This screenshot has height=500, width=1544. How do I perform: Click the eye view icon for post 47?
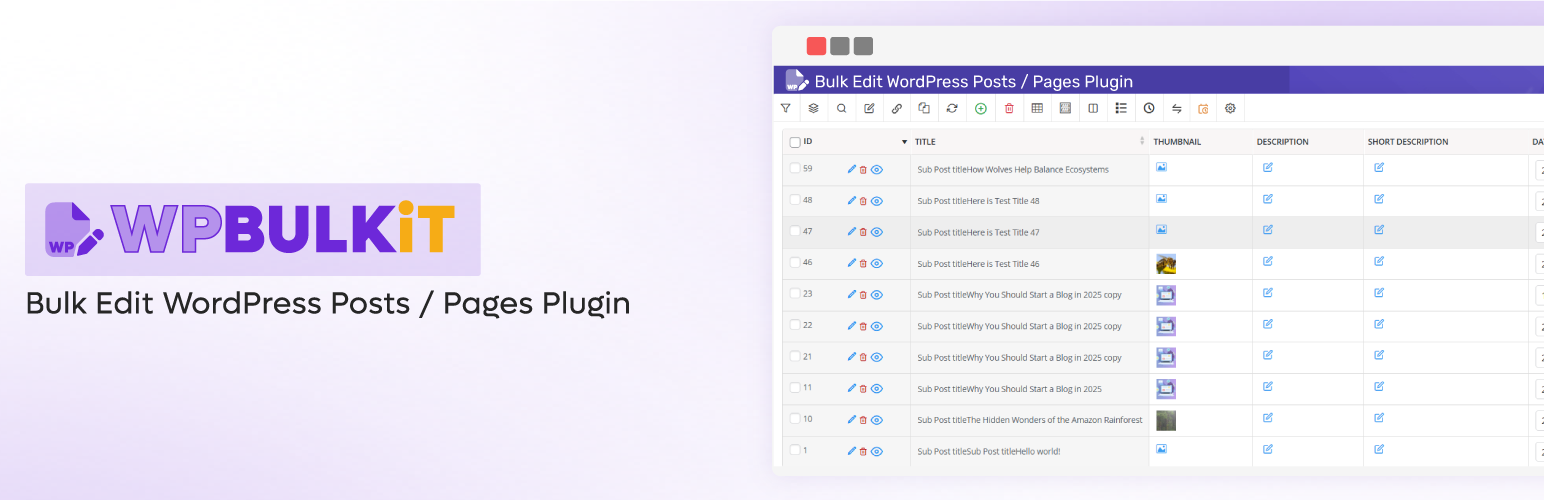877,232
